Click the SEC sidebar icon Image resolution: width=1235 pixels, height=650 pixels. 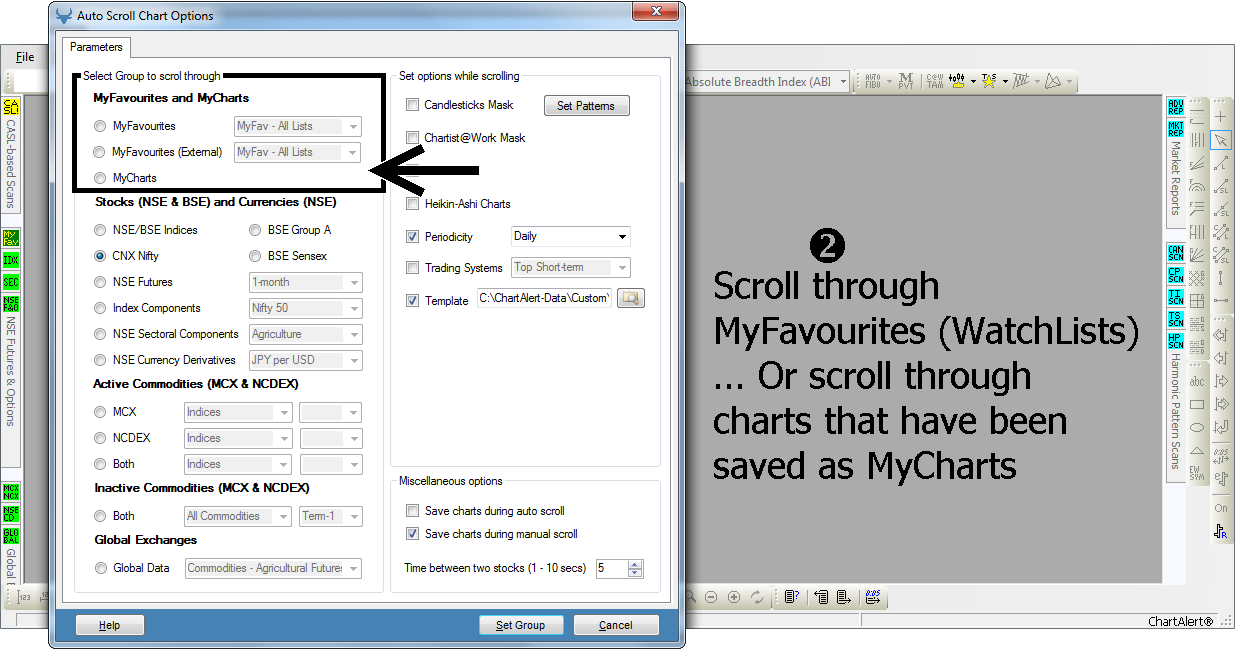[x=12, y=282]
